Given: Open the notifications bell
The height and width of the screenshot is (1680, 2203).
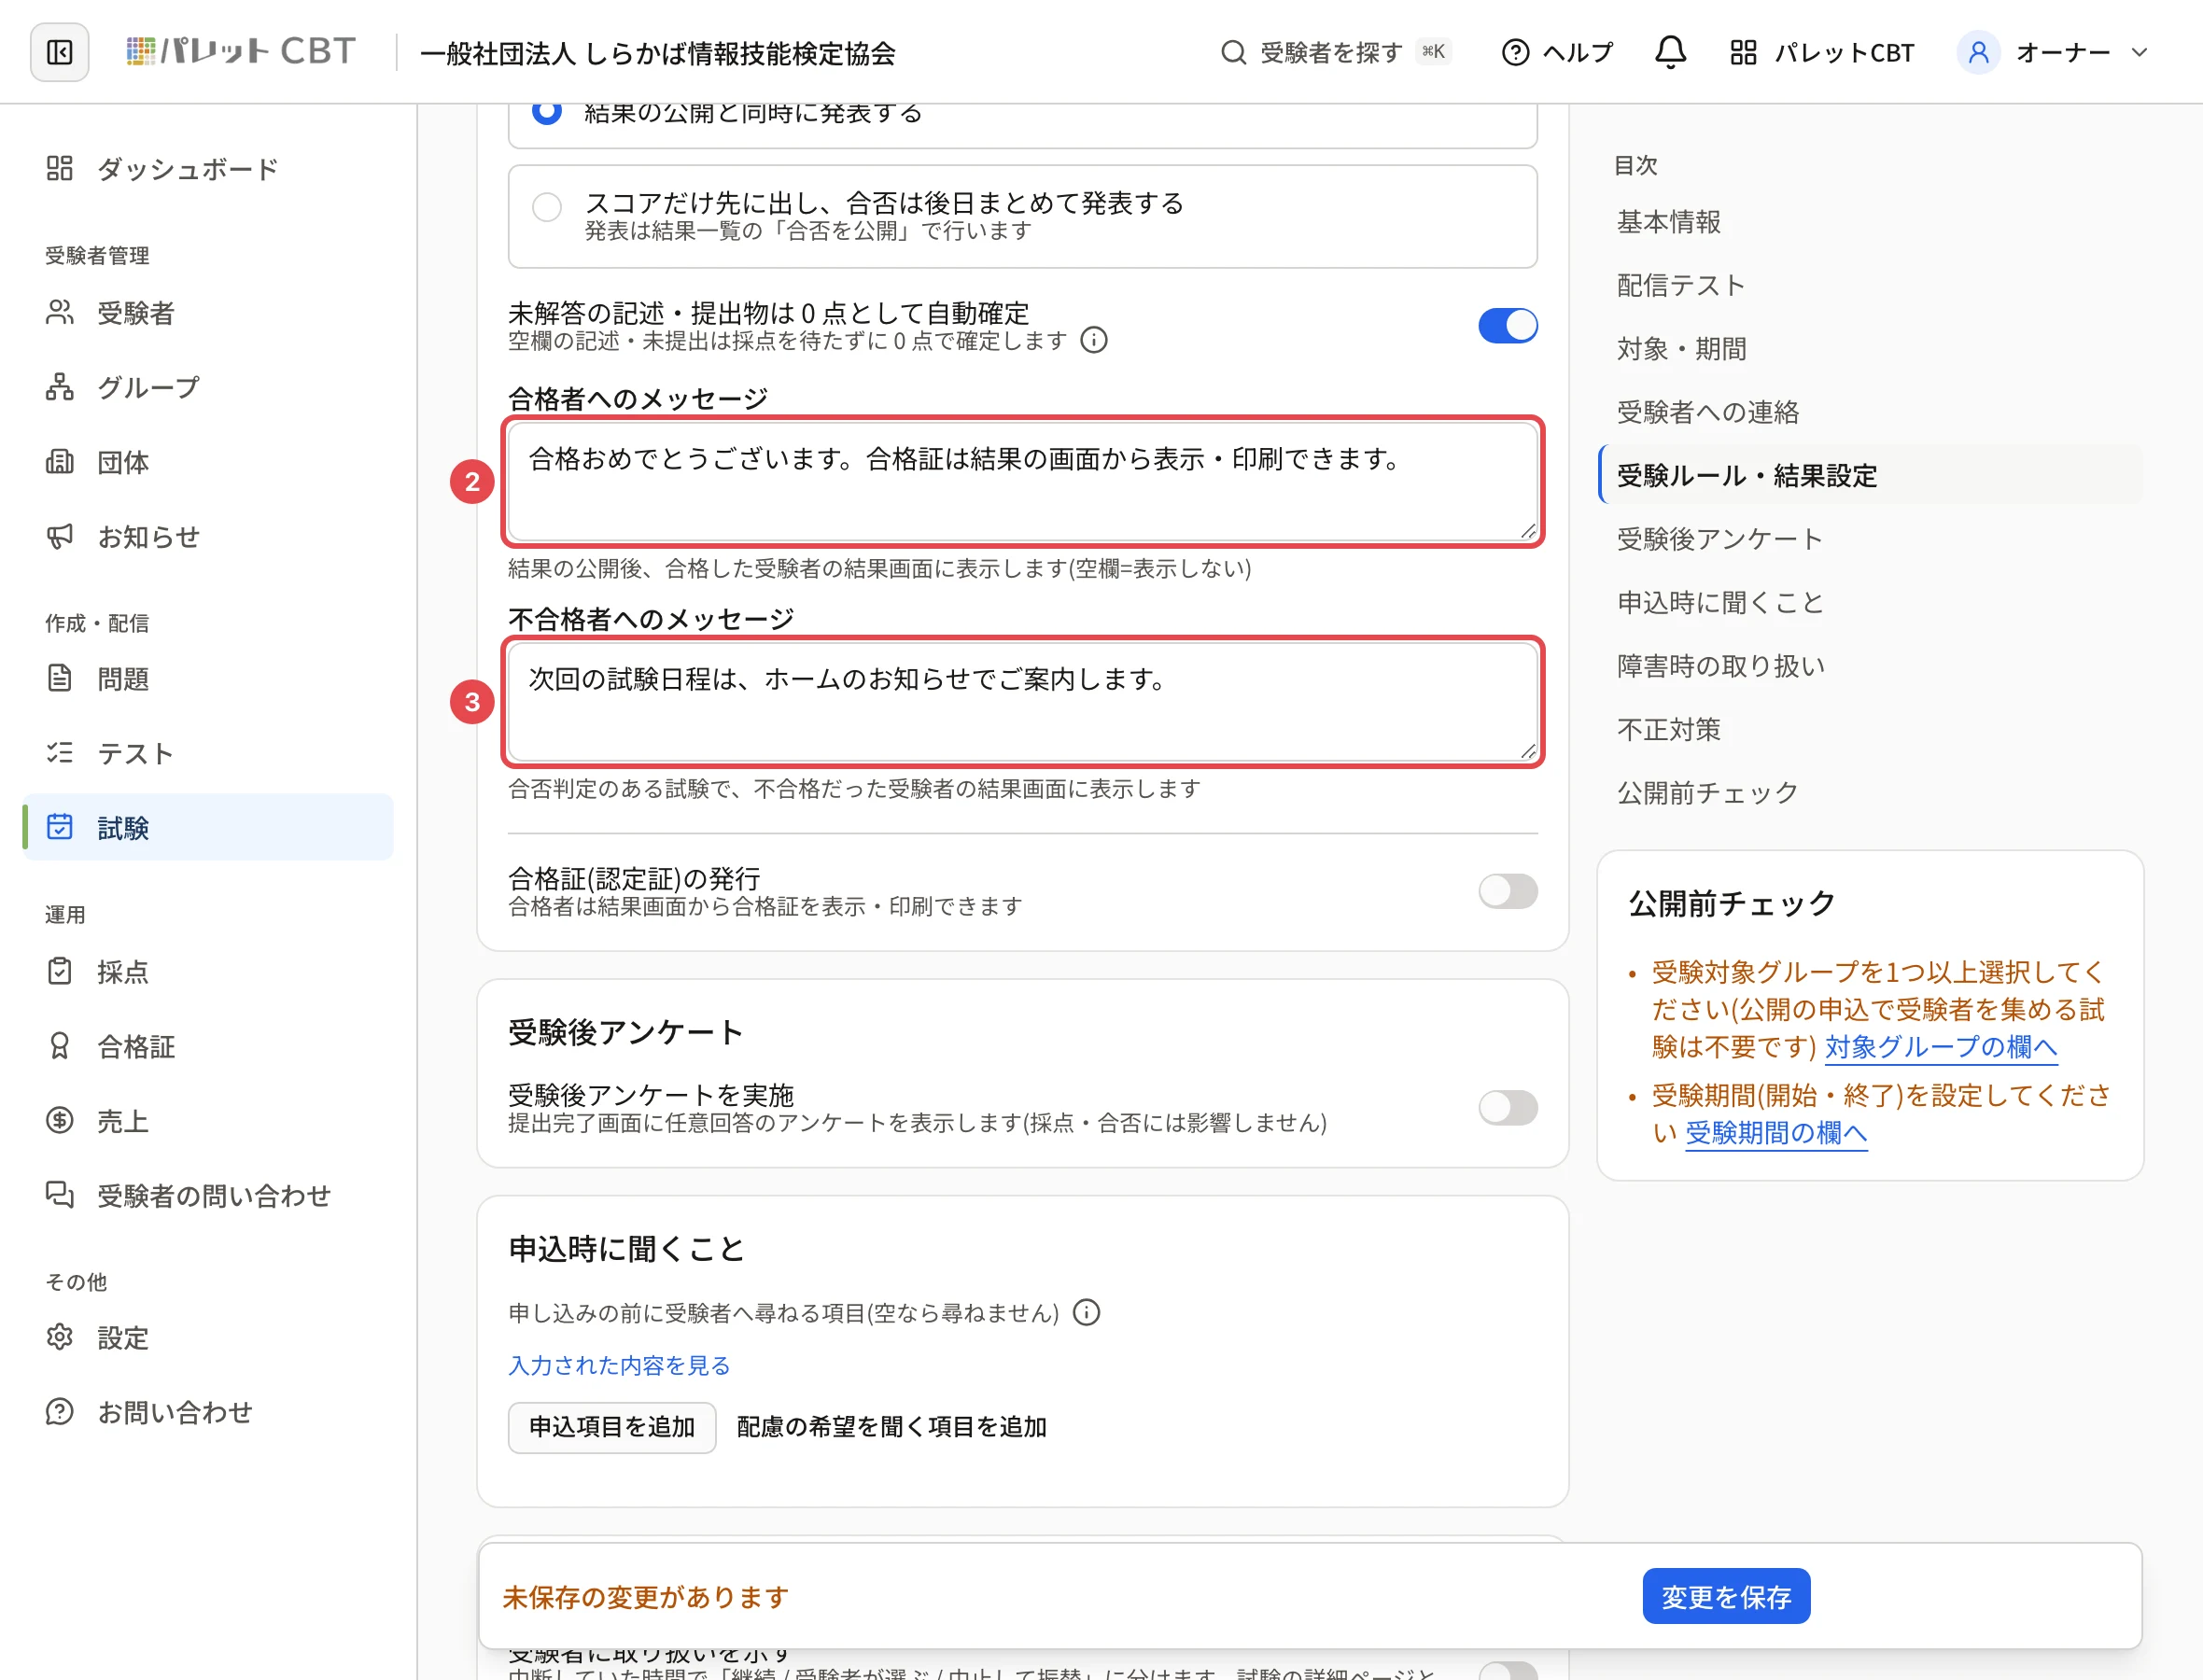Looking at the screenshot, I should (1670, 52).
